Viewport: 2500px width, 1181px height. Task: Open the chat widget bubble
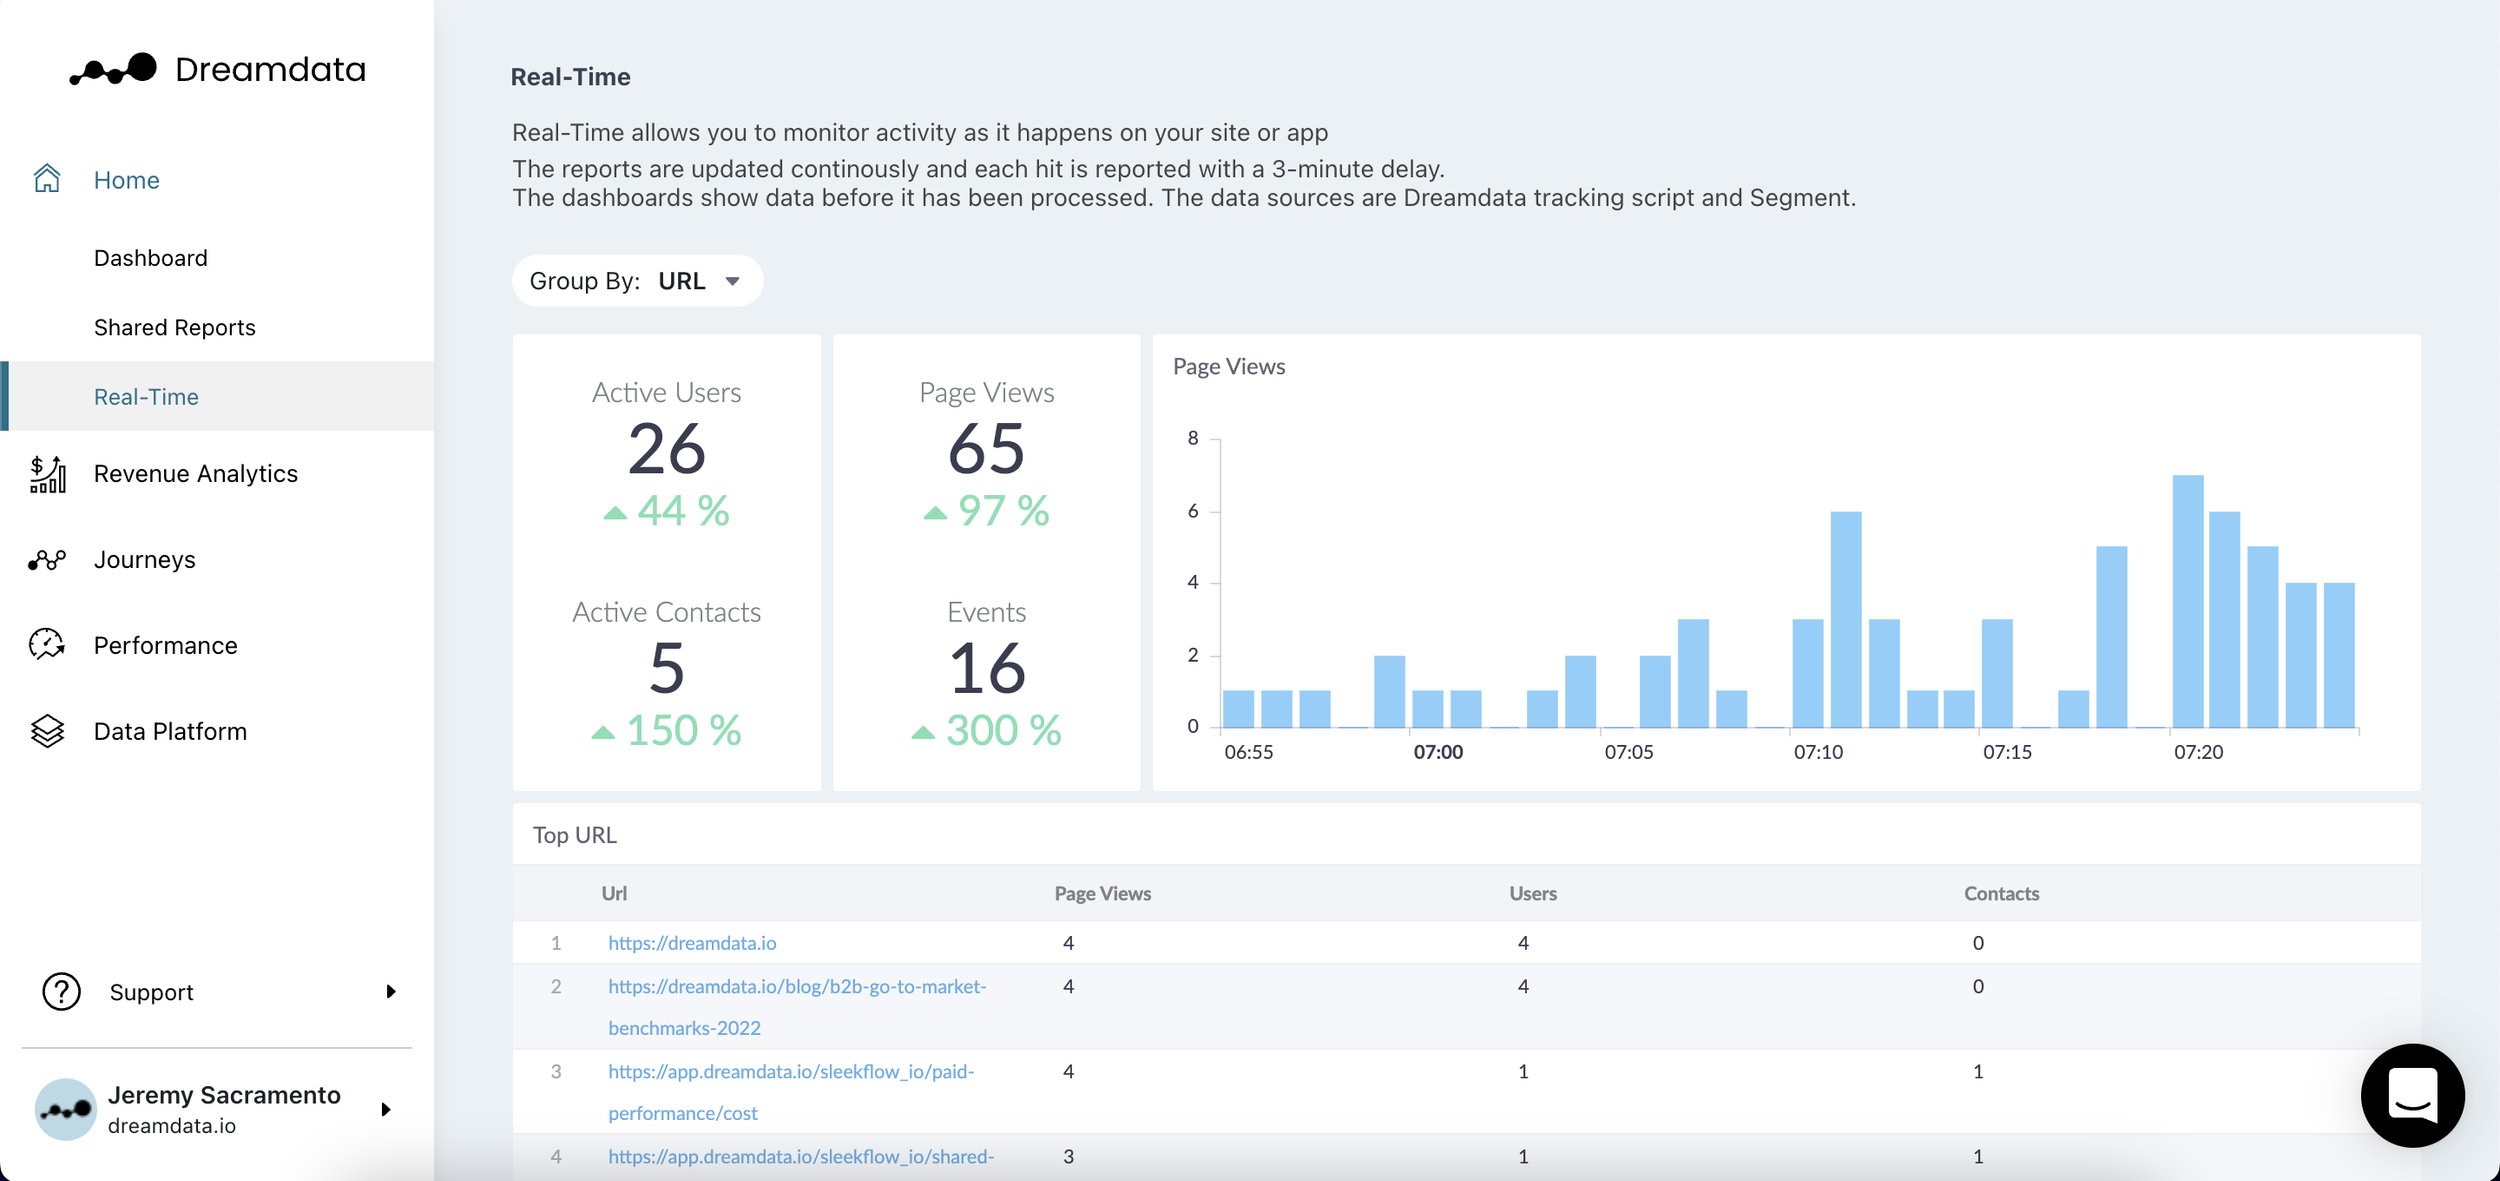pyautogui.click(x=2411, y=1096)
